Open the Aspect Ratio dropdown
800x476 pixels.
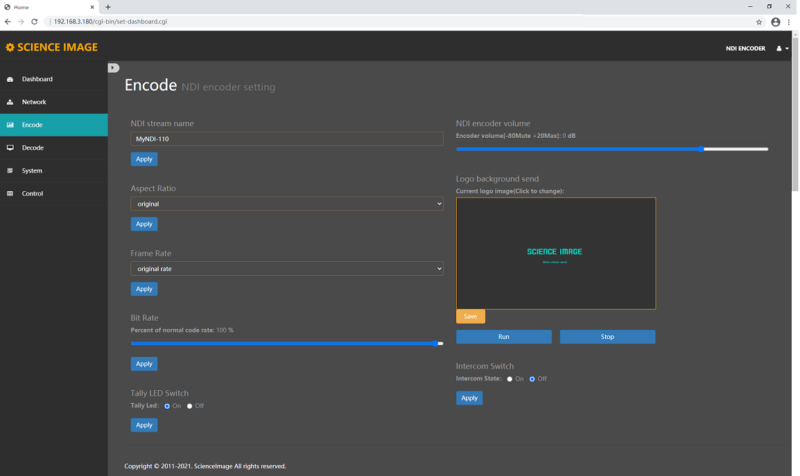(x=286, y=204)
